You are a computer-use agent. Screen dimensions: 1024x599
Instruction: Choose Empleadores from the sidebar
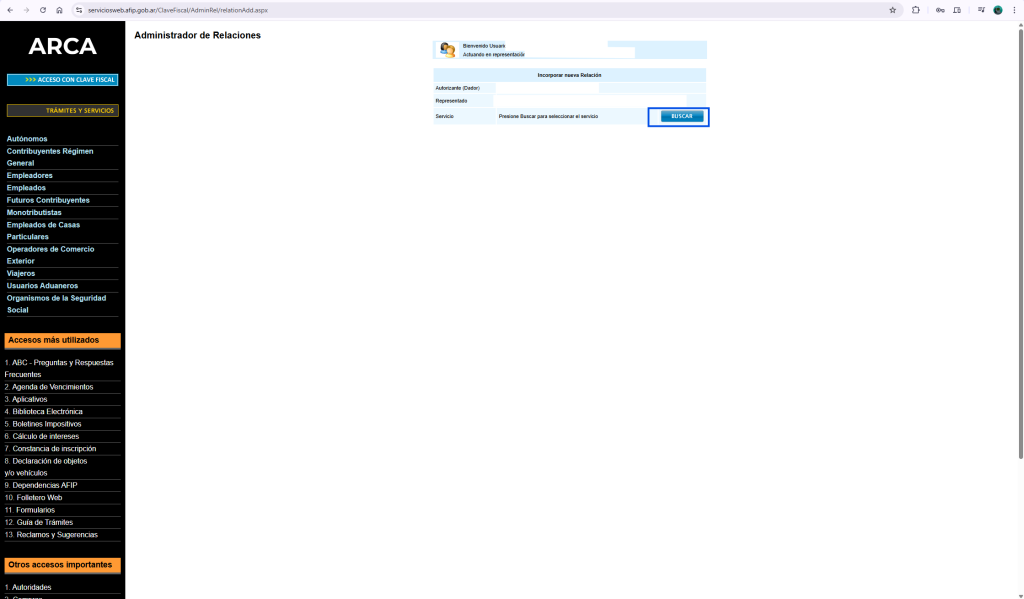(x=30, y=176)
